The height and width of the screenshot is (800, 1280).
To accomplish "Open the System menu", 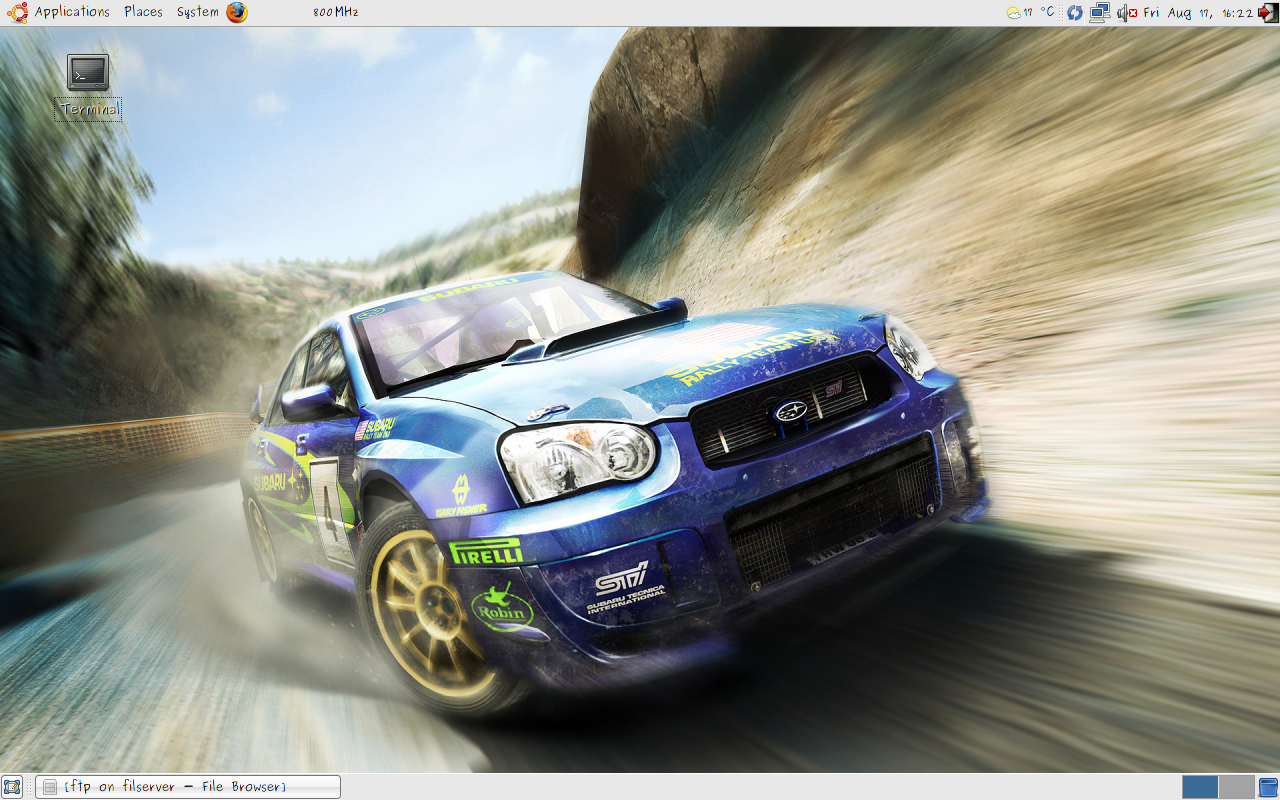I will click(197, 12).
